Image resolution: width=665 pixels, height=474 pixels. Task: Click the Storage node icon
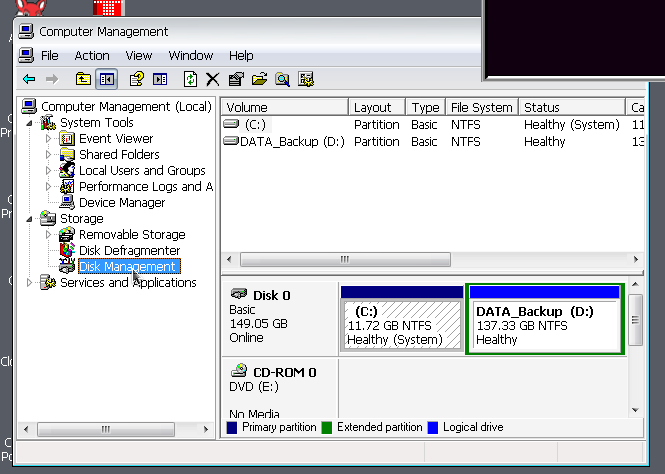[48, 218]
